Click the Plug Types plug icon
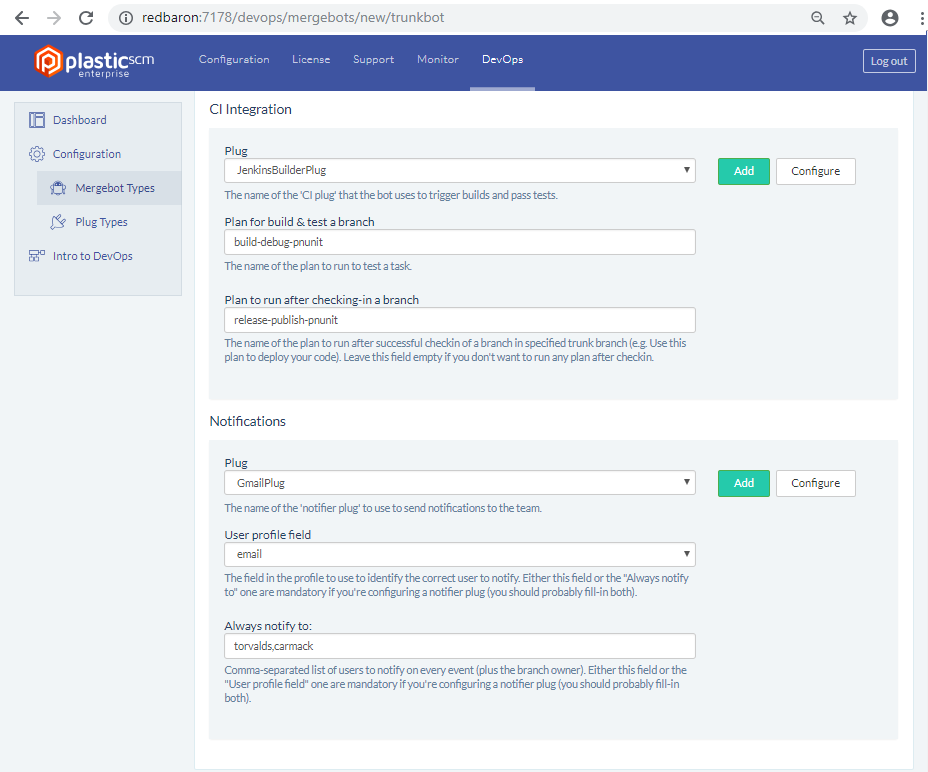 [x=58, y=222]
